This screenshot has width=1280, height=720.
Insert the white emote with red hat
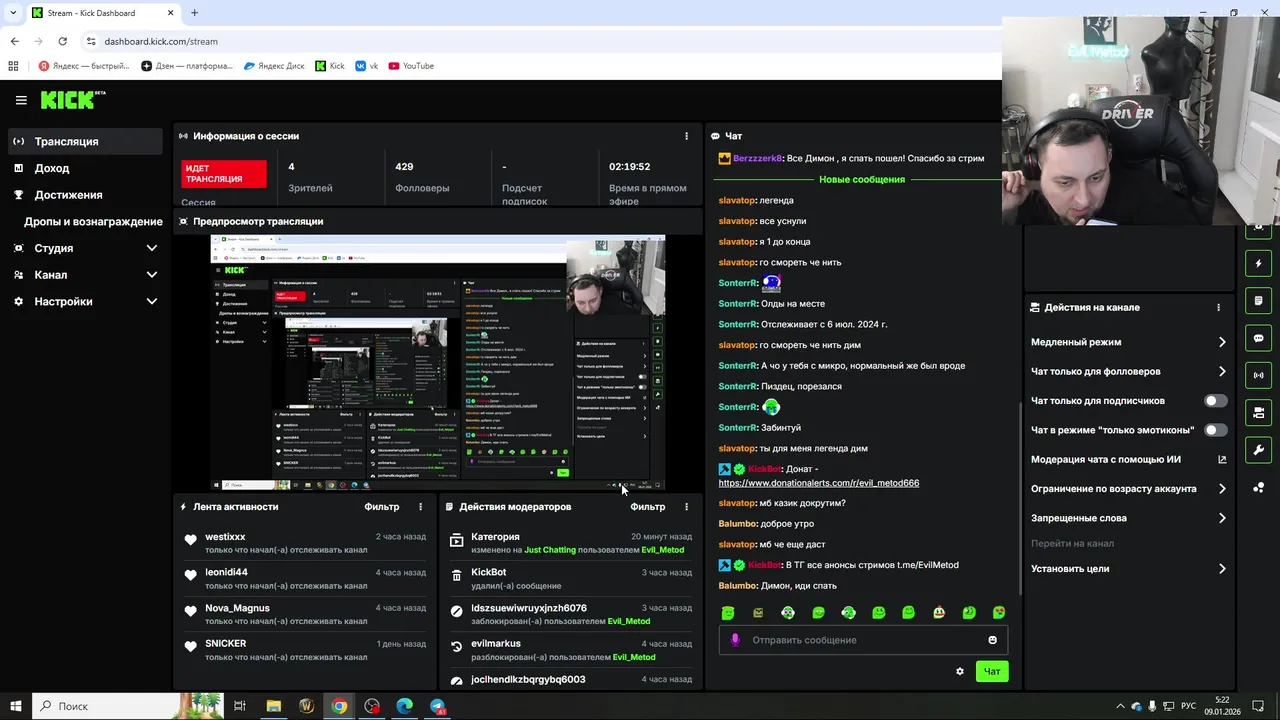pyautogui.click(x=939, y=612)
